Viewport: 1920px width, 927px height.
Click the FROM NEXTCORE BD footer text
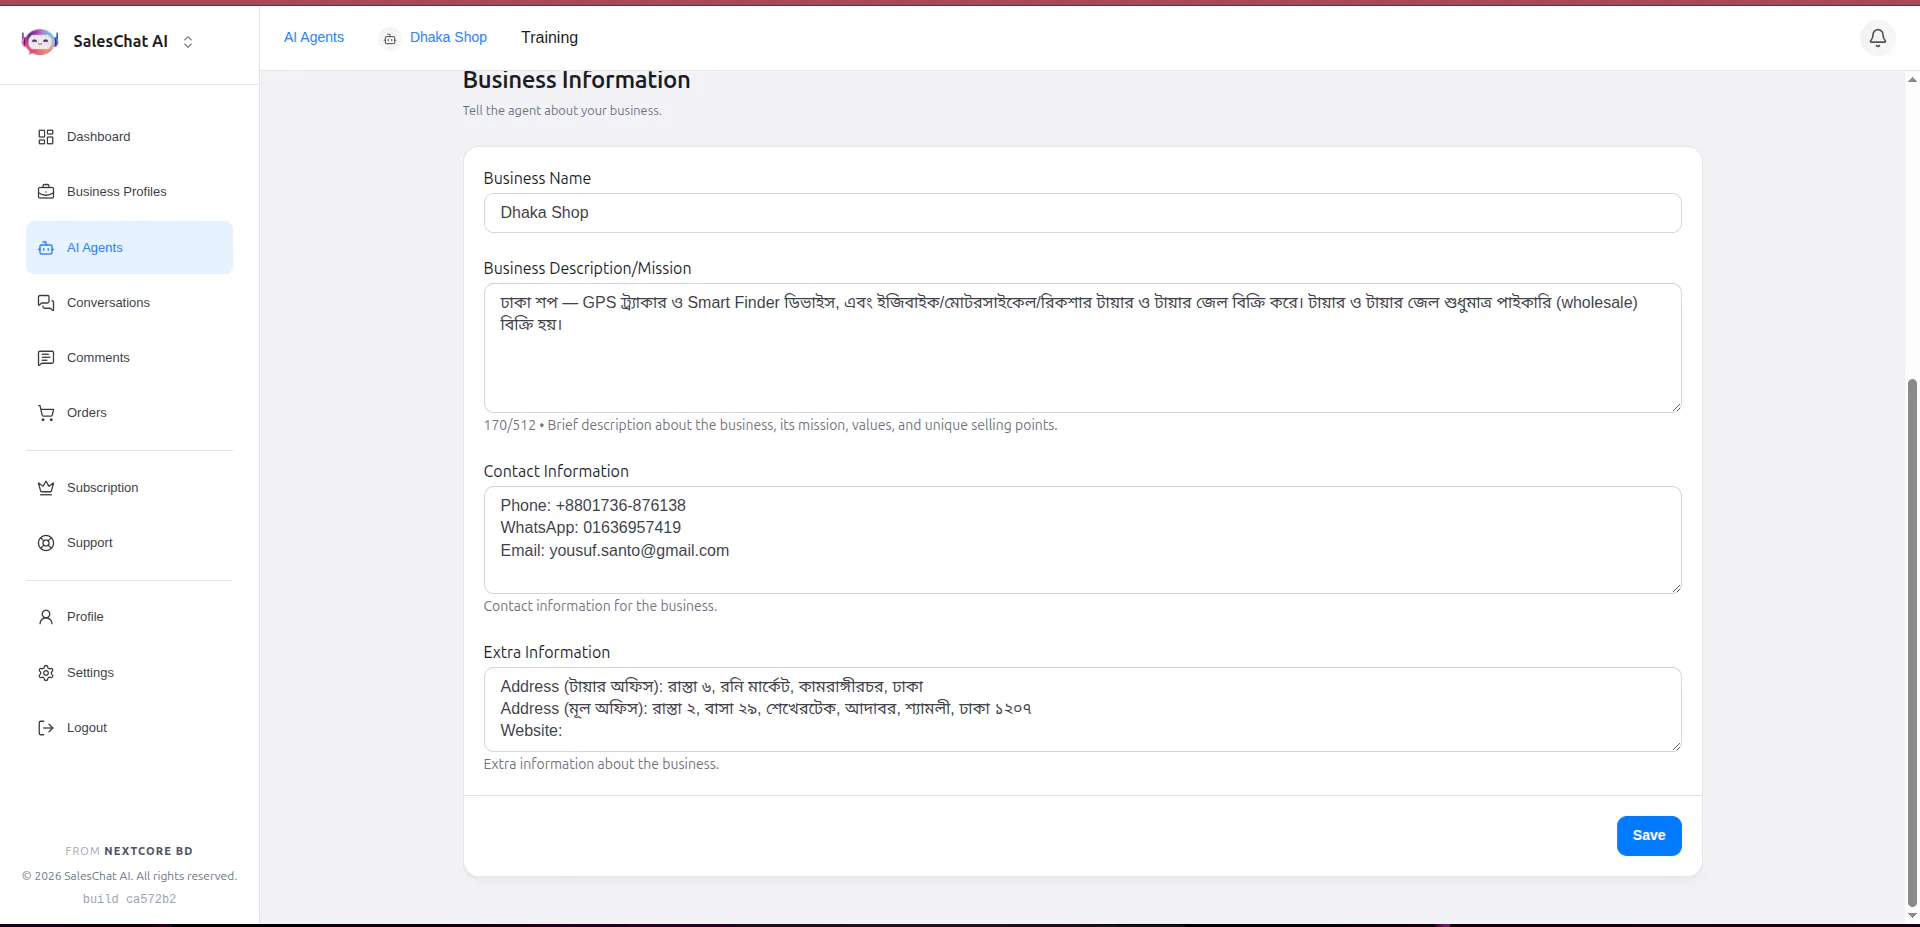(x=129, y=851)
